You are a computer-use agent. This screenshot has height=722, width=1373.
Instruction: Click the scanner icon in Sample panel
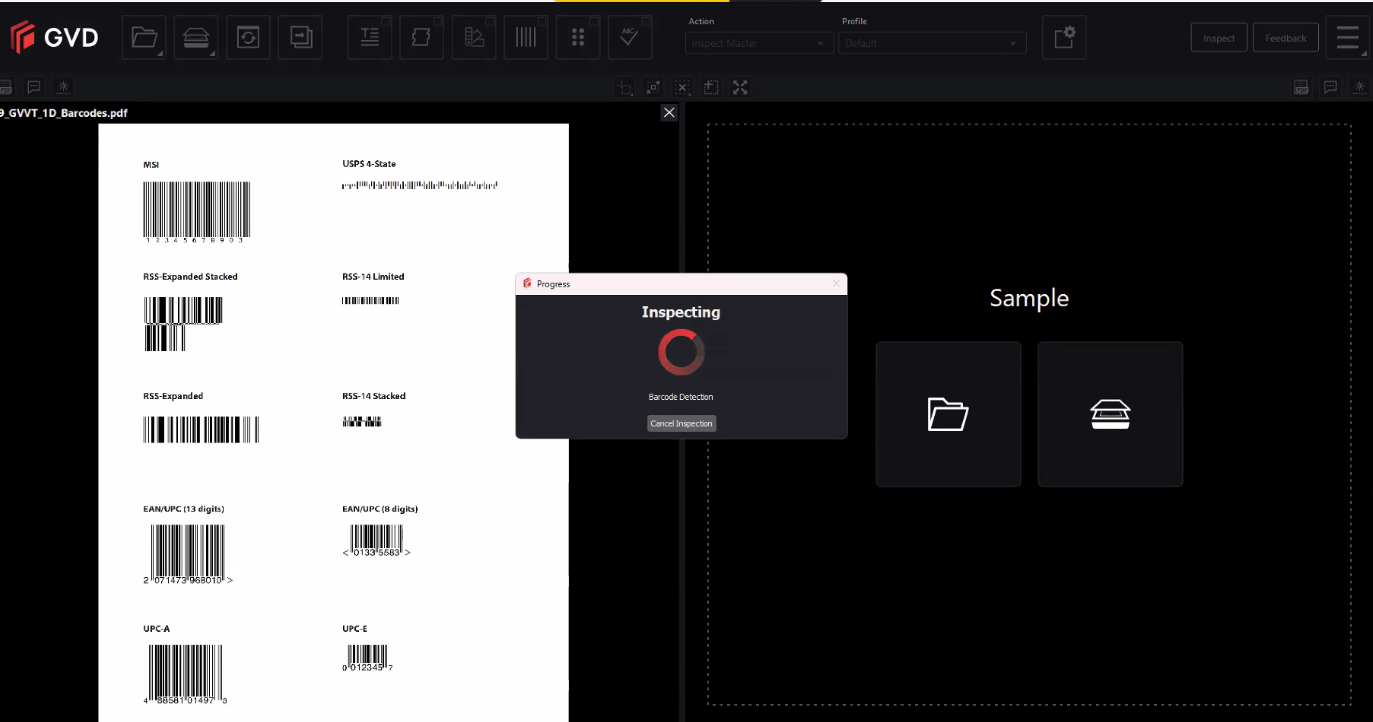pyautogui.click(x=1110, y=414)
